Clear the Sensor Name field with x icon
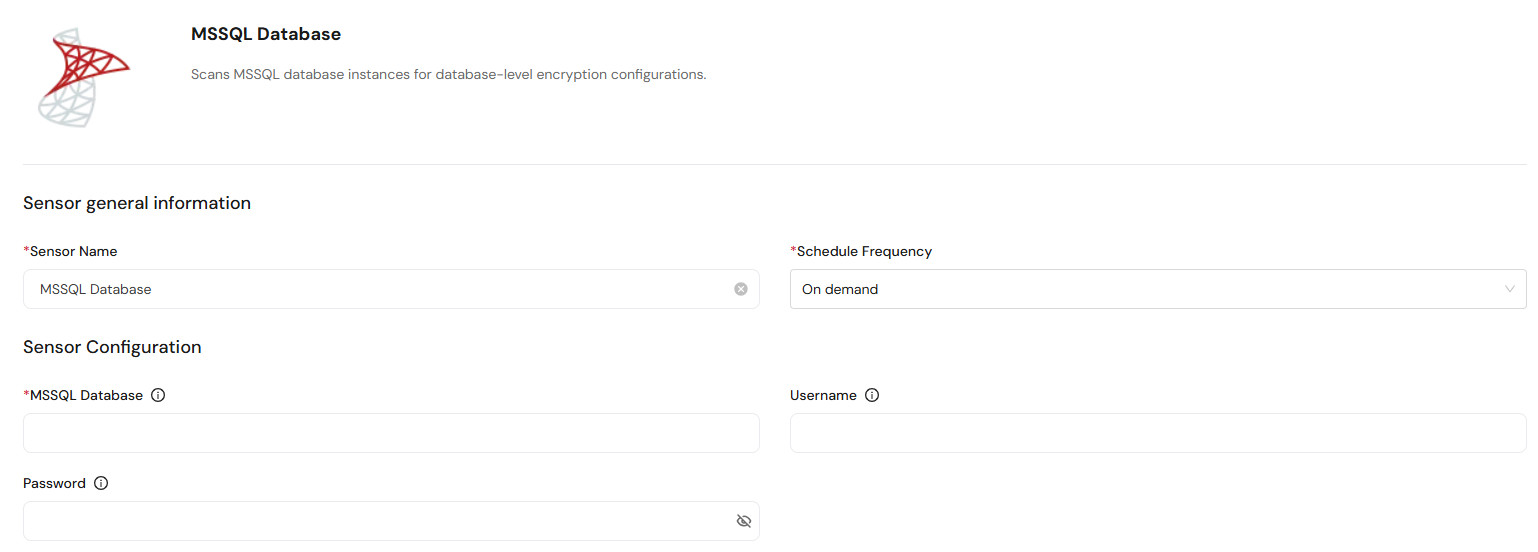 coord(741,289)
